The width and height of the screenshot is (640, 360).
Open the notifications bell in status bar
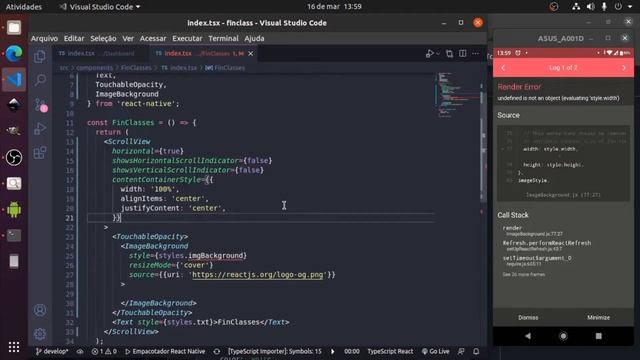coord(476,351)
